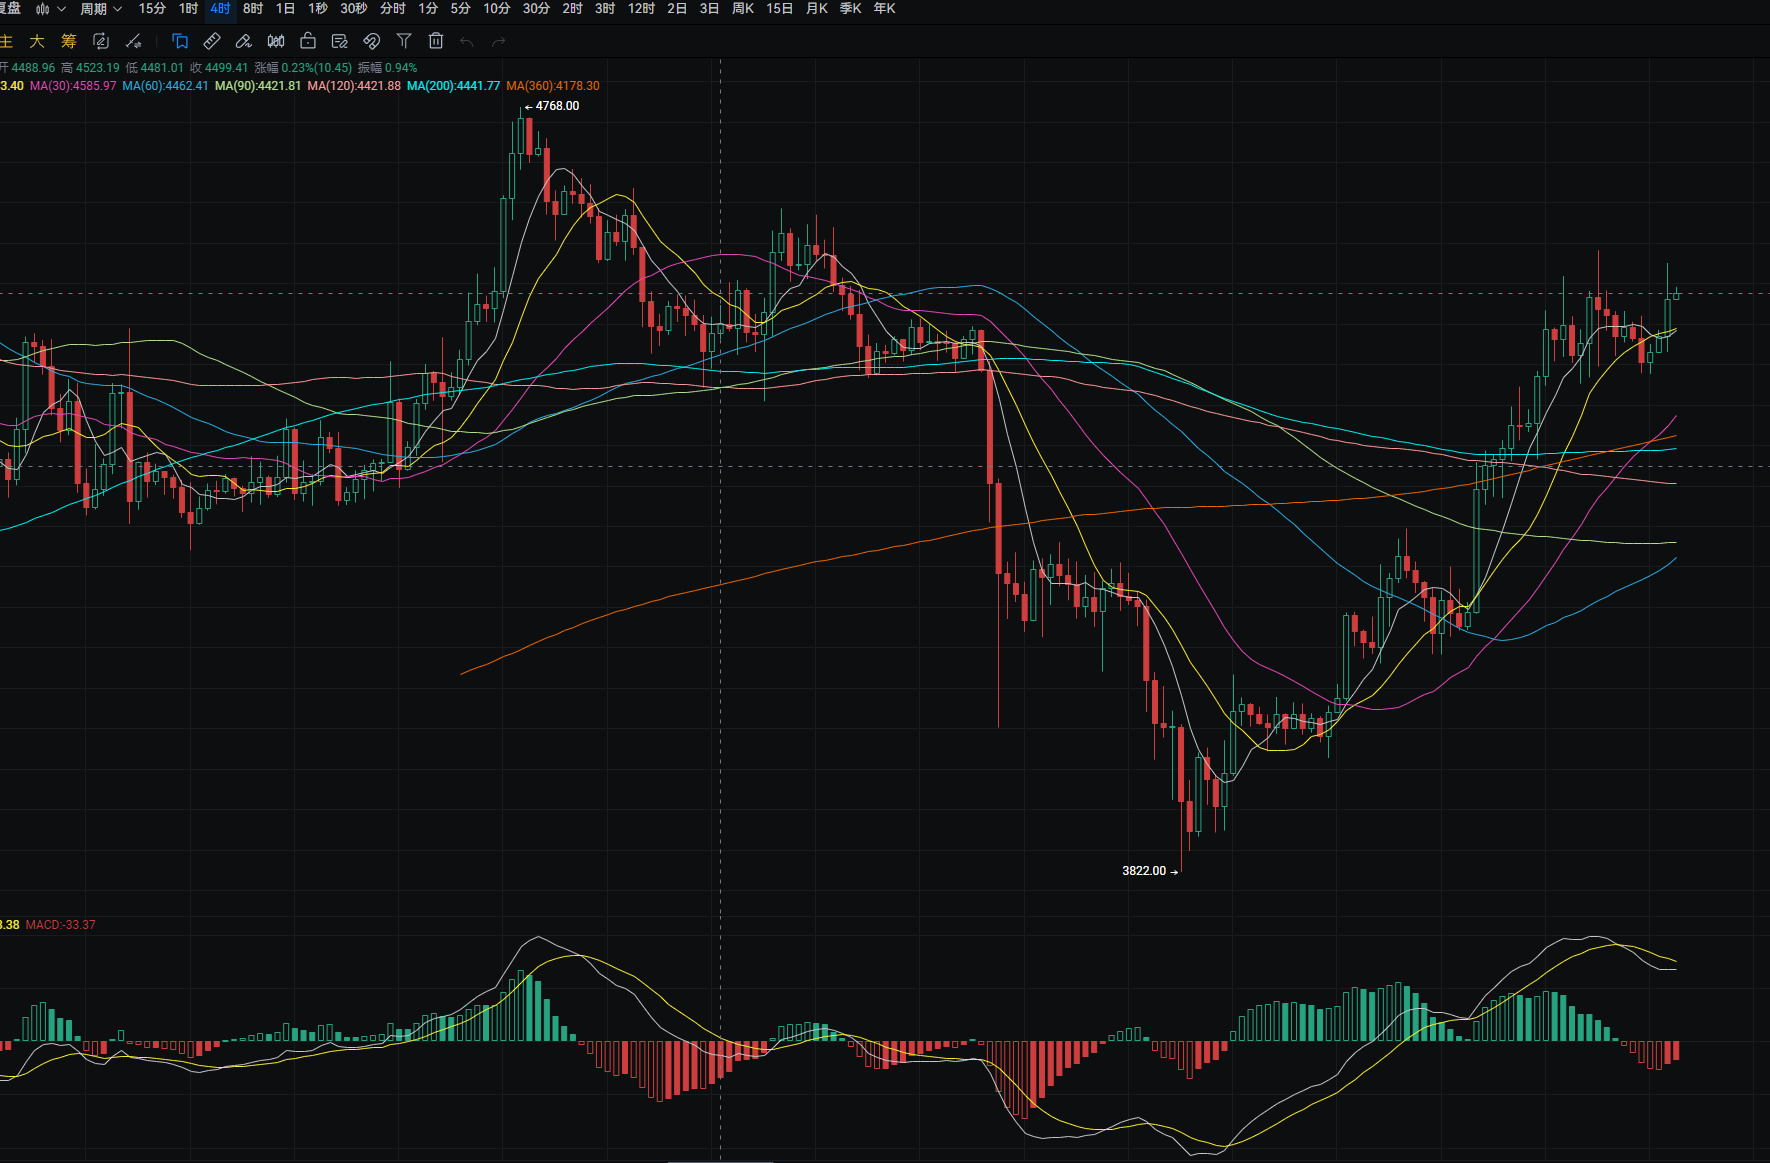Toggle the hide drawings link icon

pos(371,41)
